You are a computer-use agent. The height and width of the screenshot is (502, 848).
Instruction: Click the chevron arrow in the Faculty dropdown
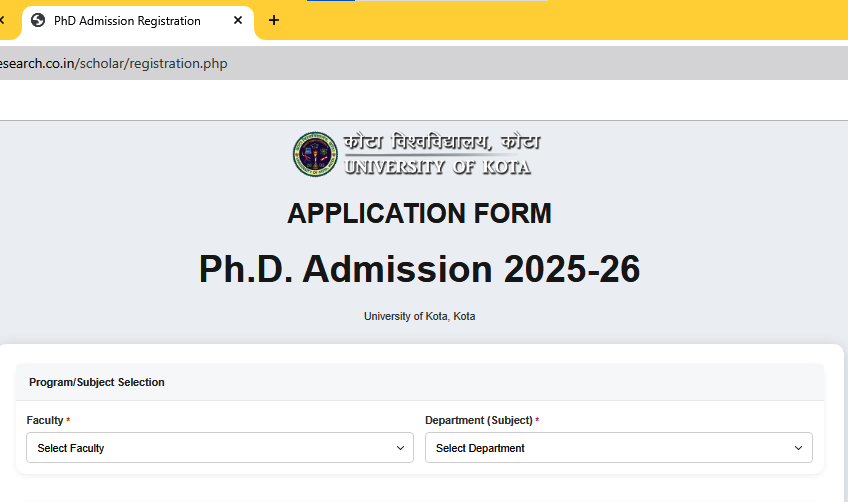(x=401, y=448)
